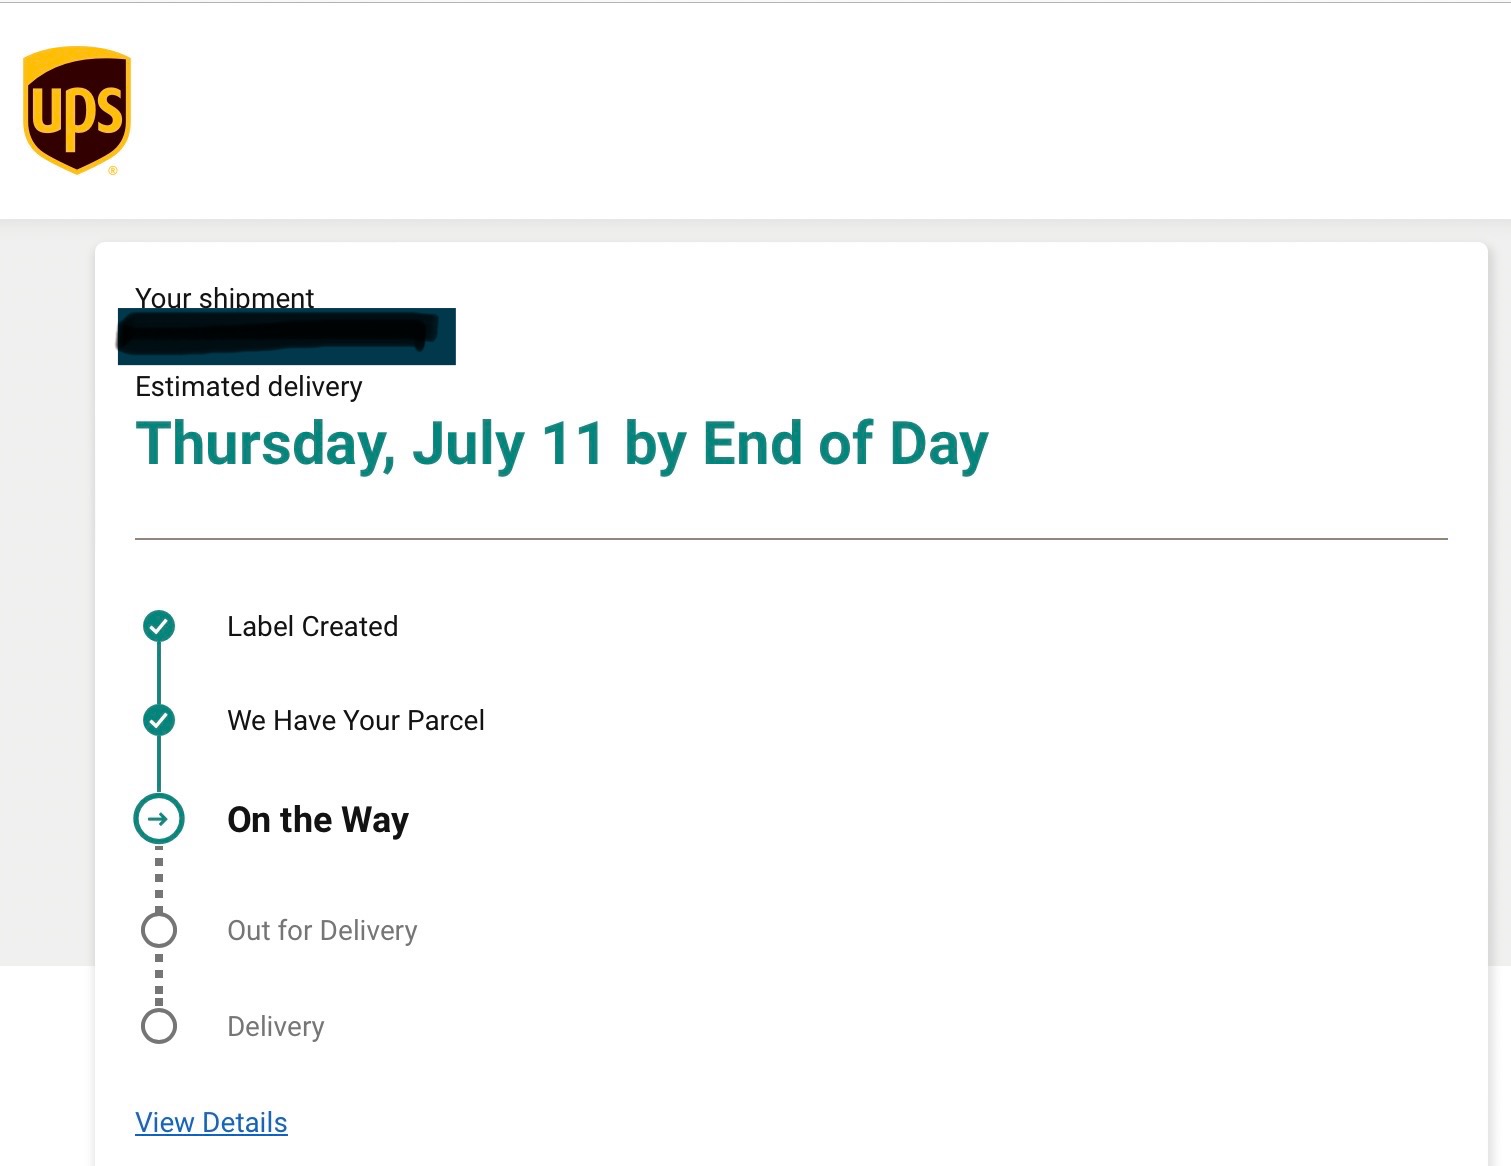Viewport: 1511px width, 1166px height.
Task: Click the Thursday, July 11 delivery date heading
Action: point(561,444)
